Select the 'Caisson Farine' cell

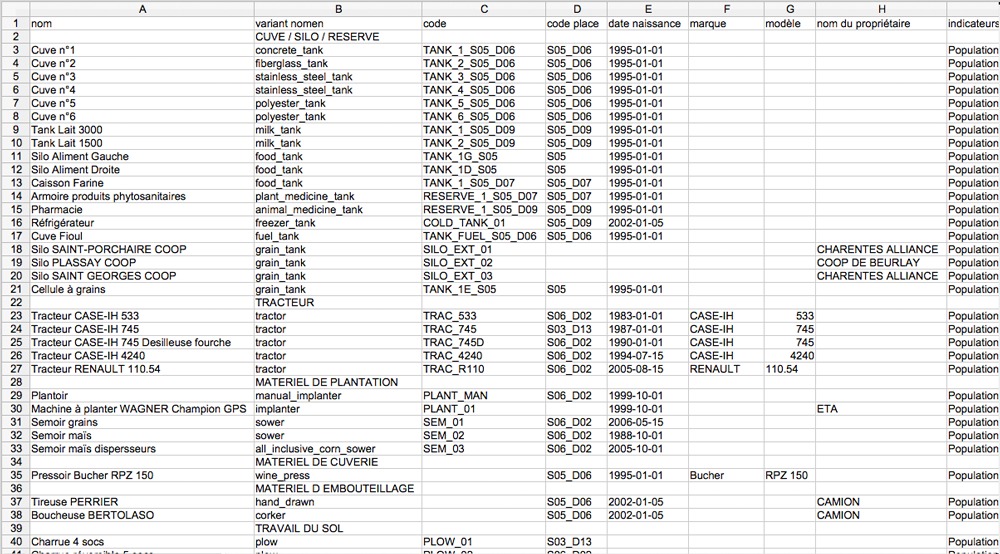[142, 183]
